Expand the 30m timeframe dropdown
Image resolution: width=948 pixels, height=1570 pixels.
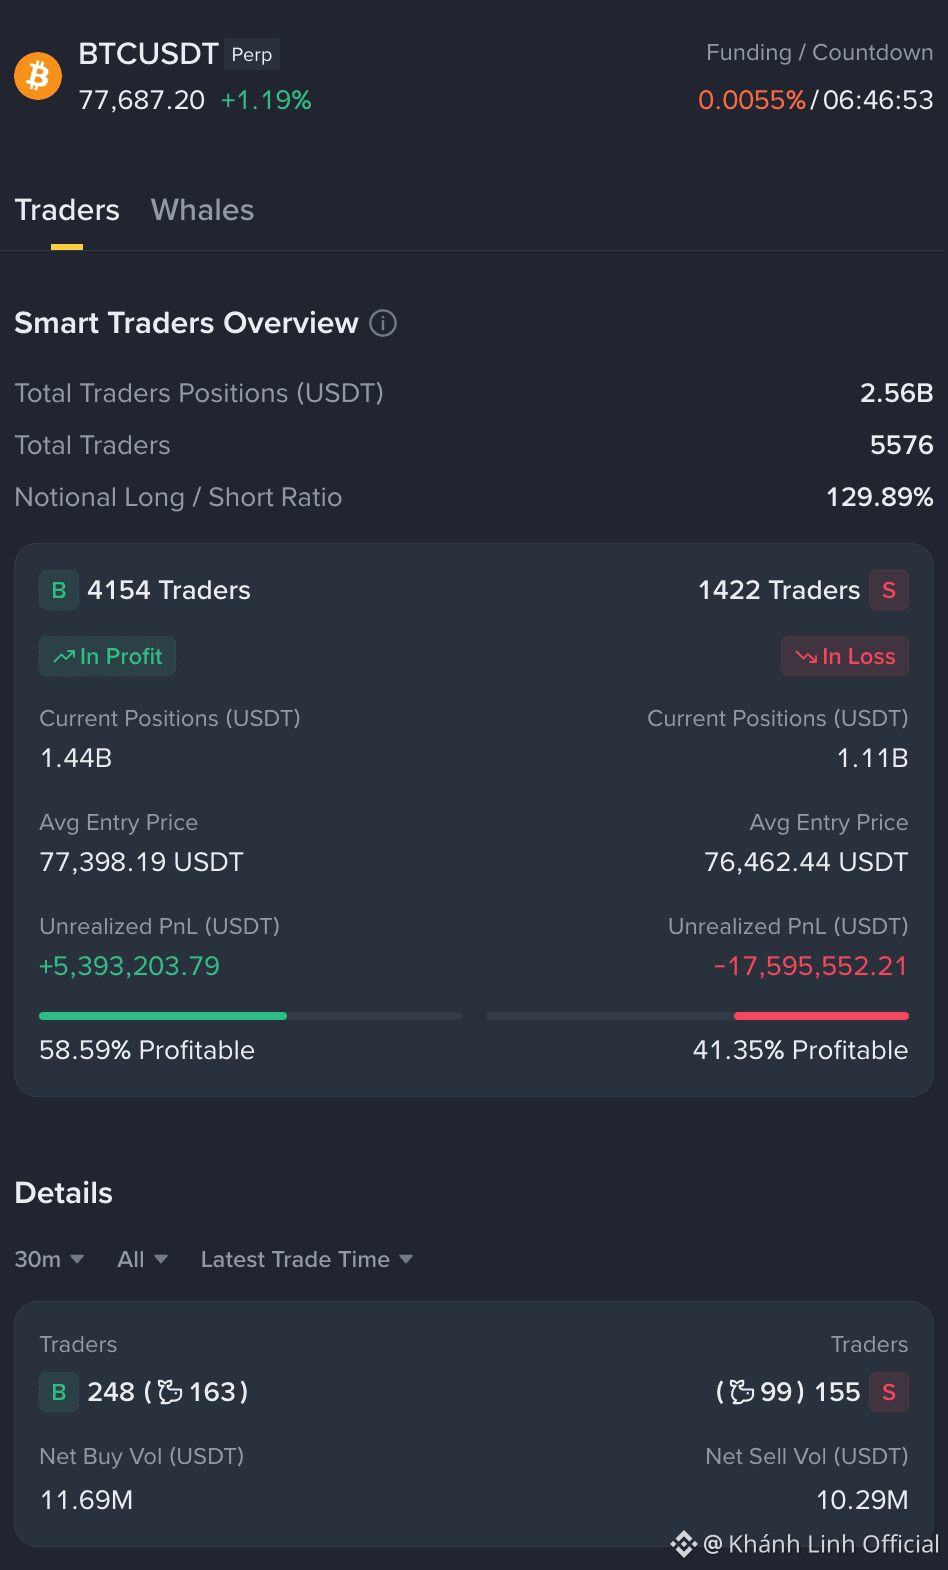pyautogui.click(x=49, y=1259)
